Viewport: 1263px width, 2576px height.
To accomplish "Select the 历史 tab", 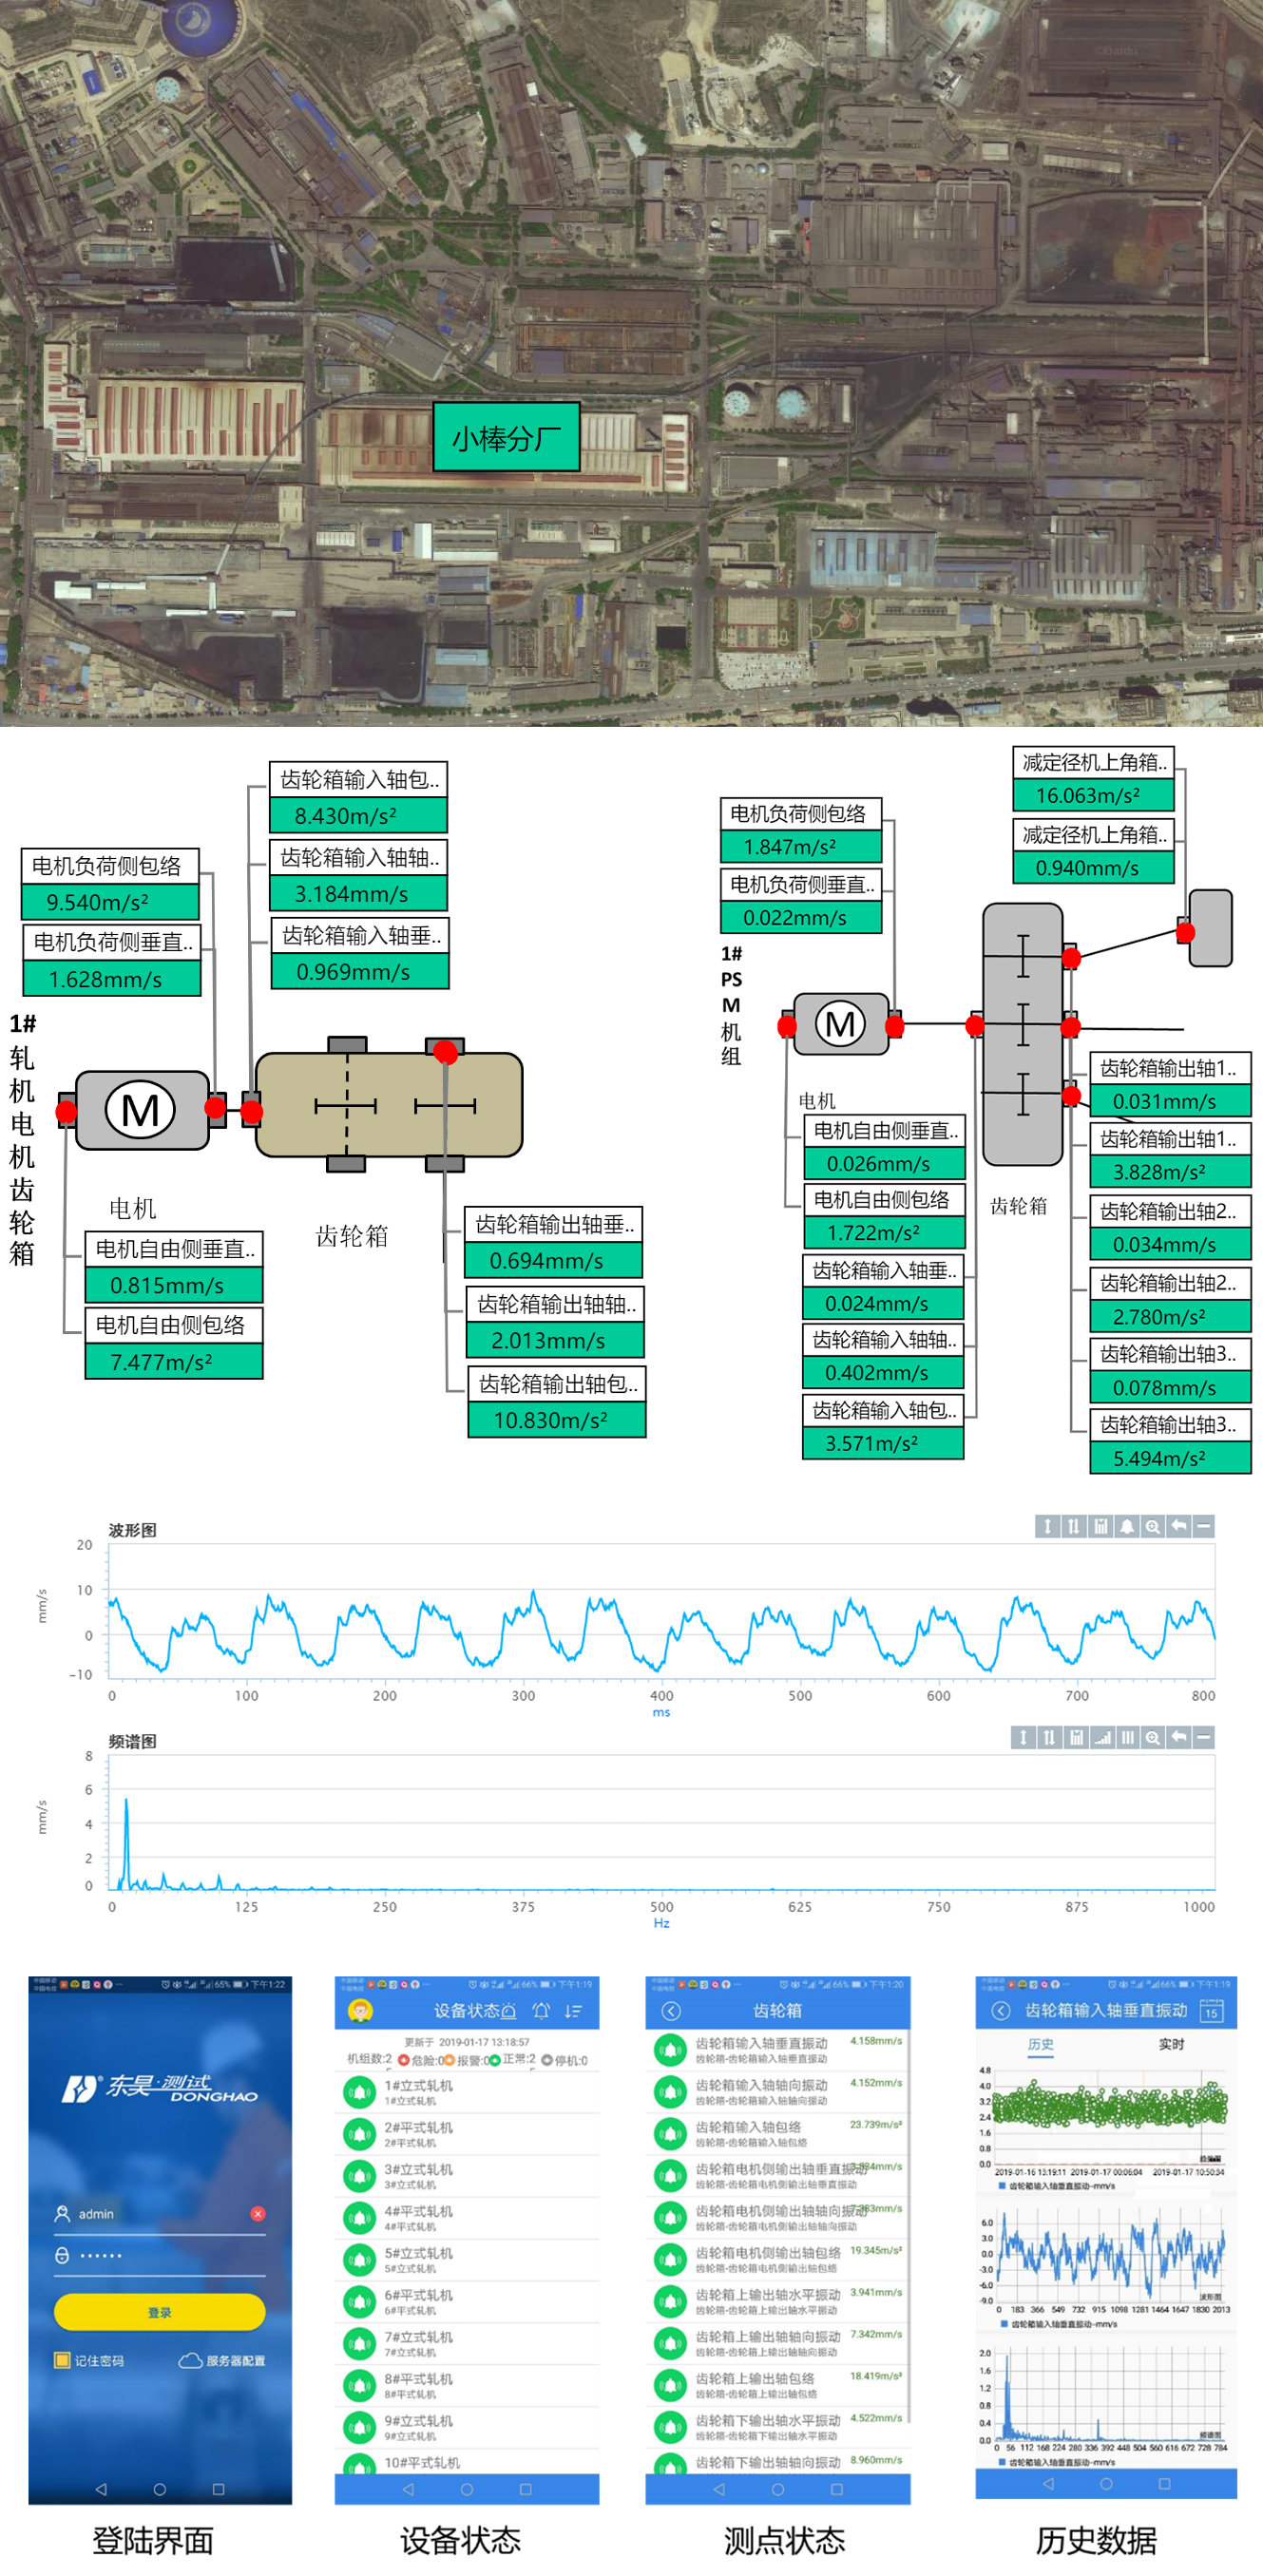I will (1040, 2044).
